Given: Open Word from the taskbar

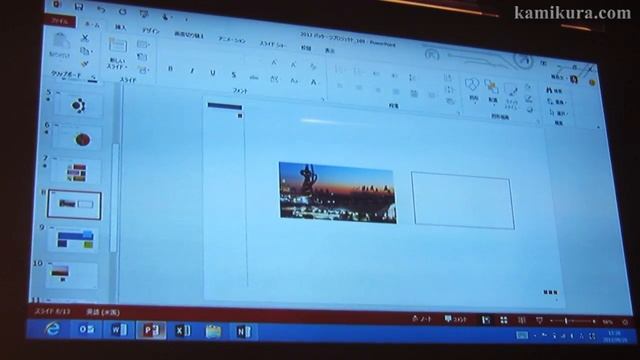Looking at the screenshot, I should [x=119, y=330].
